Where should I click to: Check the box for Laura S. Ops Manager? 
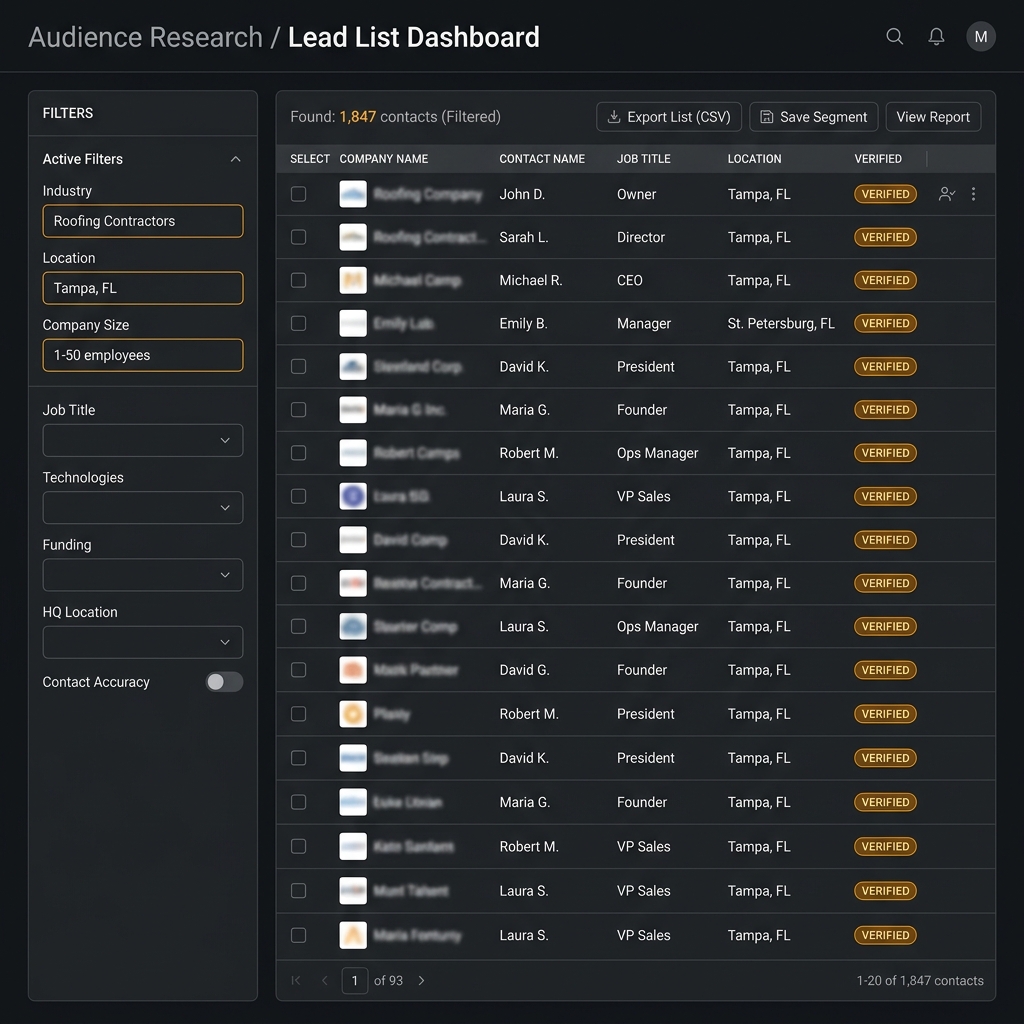pos(298,626)
